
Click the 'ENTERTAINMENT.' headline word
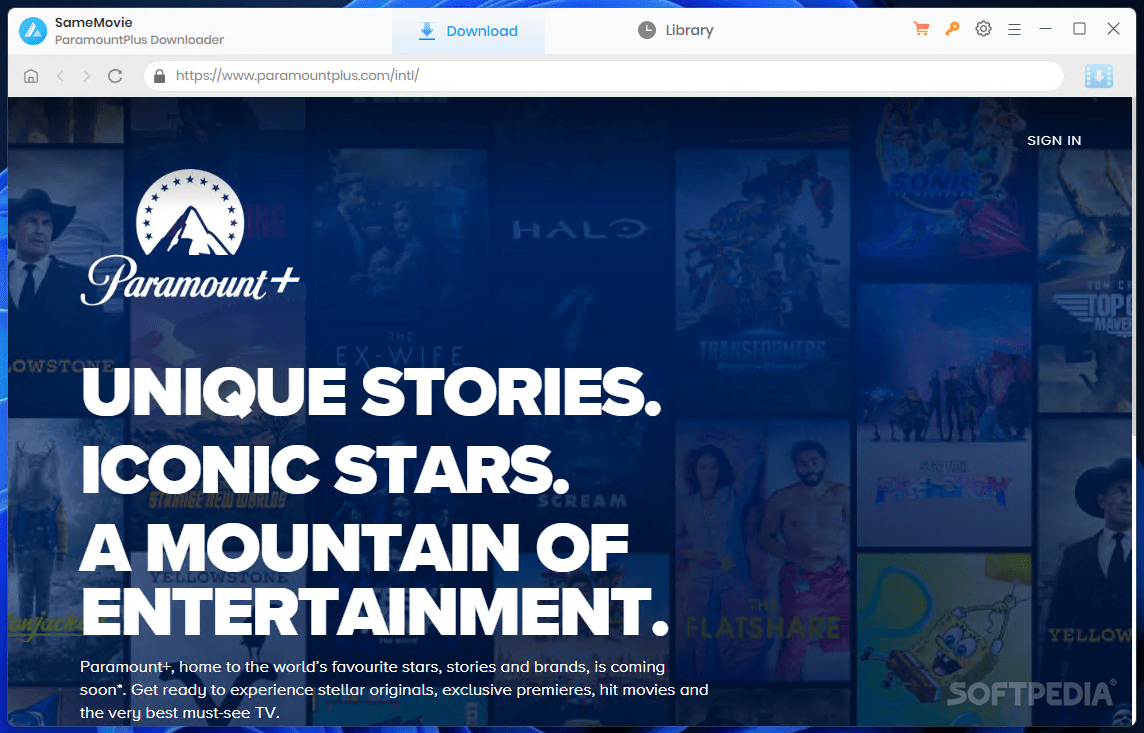[x=374, y=611]
